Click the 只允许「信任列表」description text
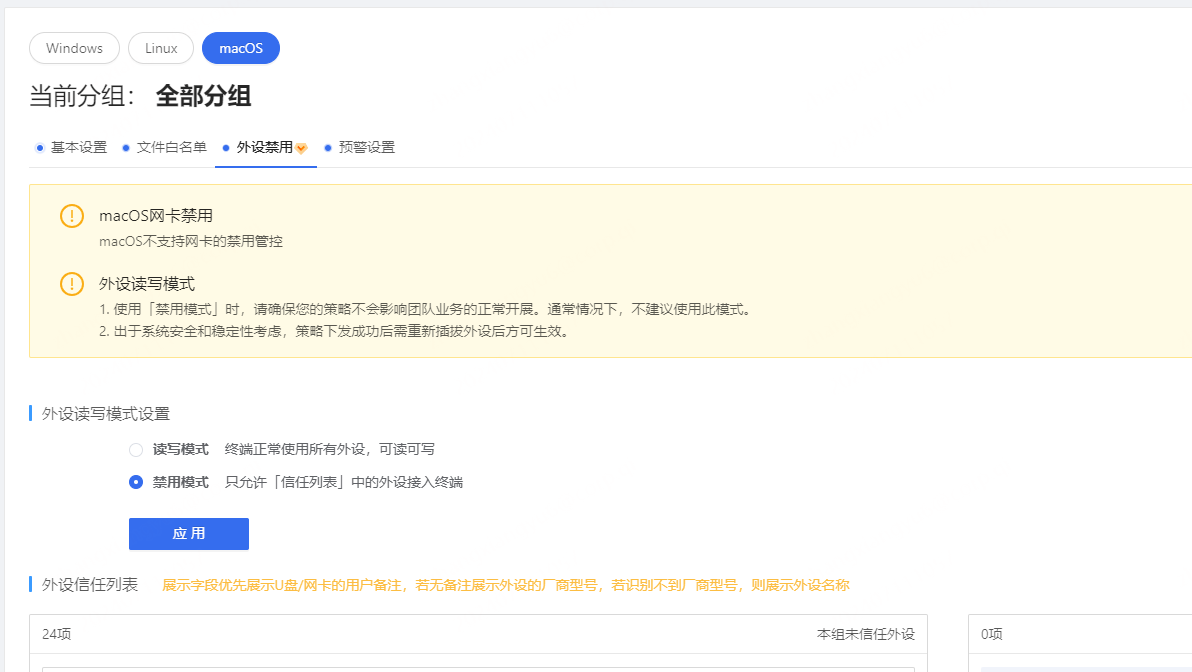Viewport: 1192px width, 672px height. click(344, 482)
